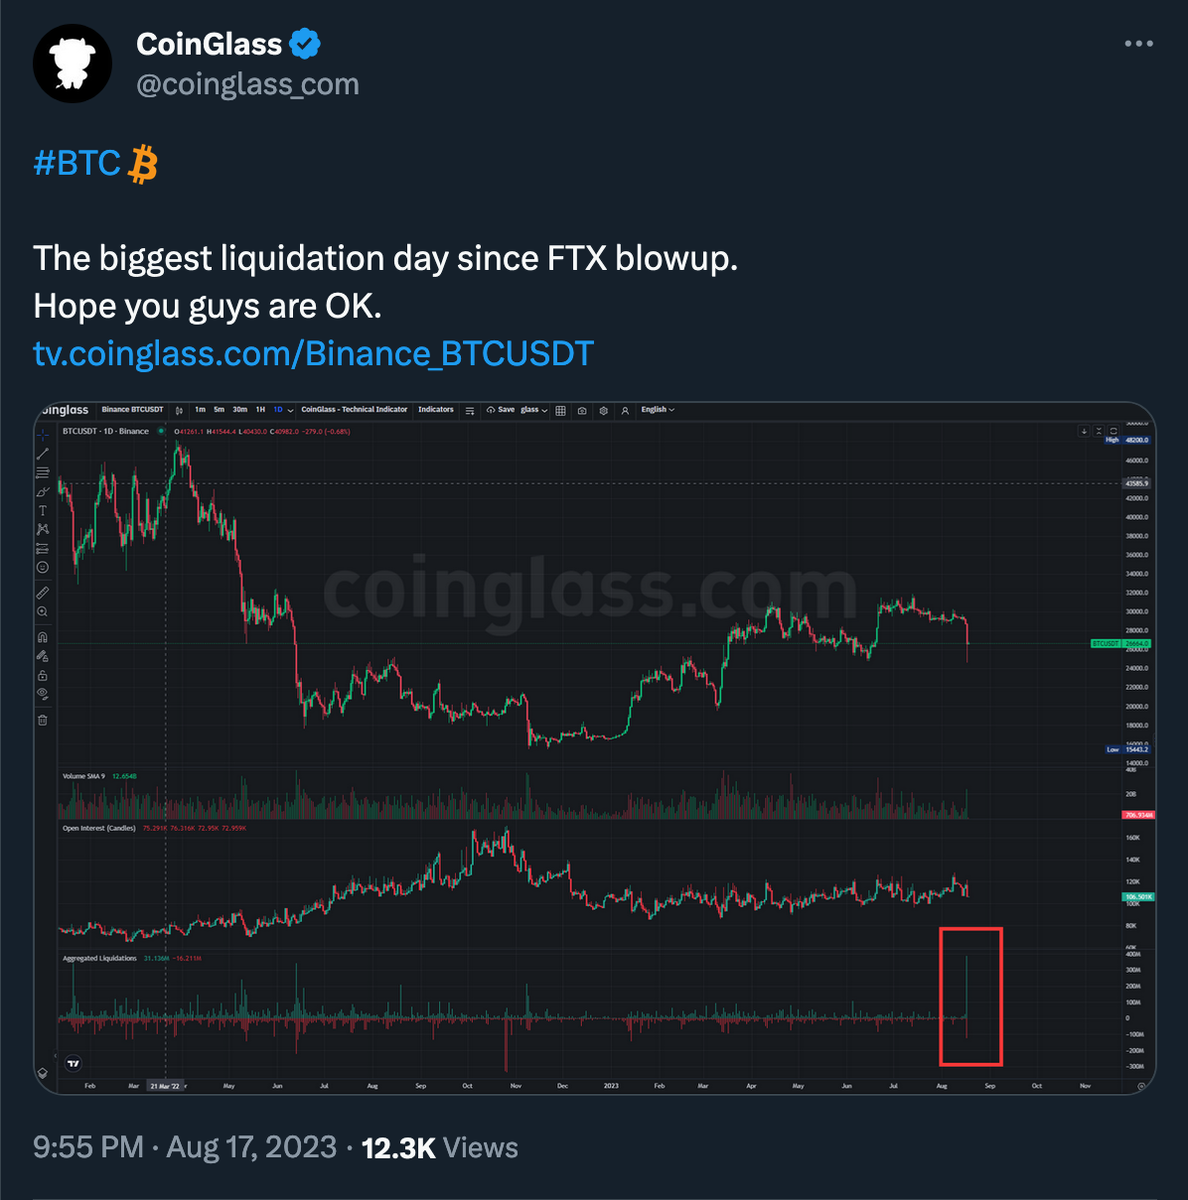Click the Save button in the toolbar
This screenshot has width=1188, height=1200.
click(x=503, y=410)
